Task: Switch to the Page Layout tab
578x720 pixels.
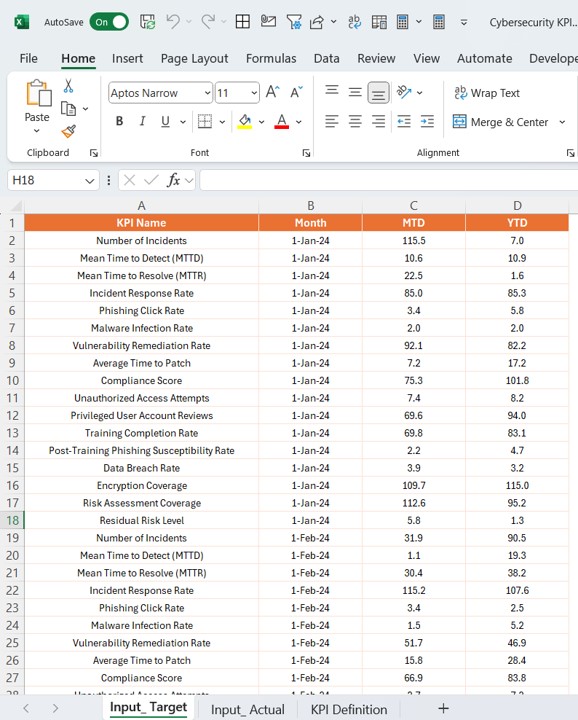Action: (x=194, y=58)
